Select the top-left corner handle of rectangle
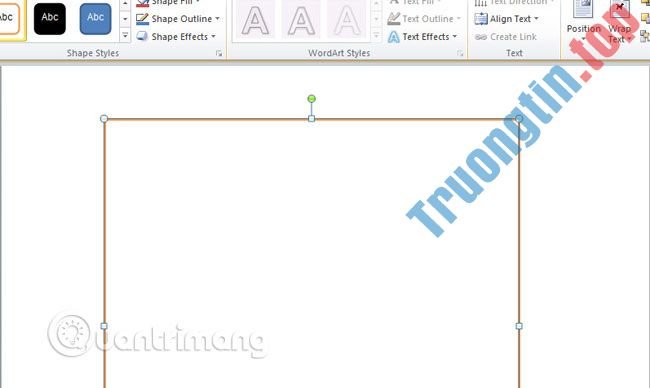The height and width of the screenshot is (388, 650). coord(104,119)
